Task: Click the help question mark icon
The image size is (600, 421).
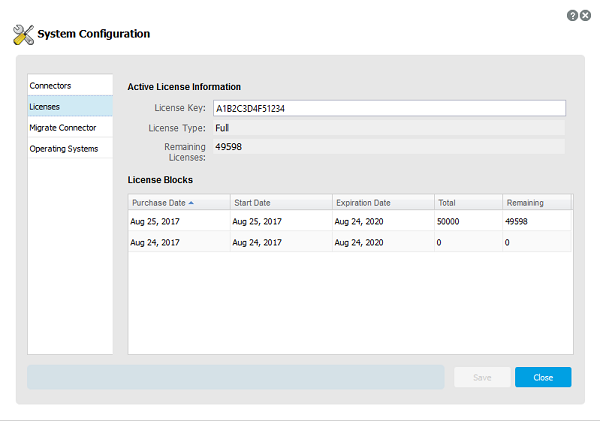Action: (572, 15)
